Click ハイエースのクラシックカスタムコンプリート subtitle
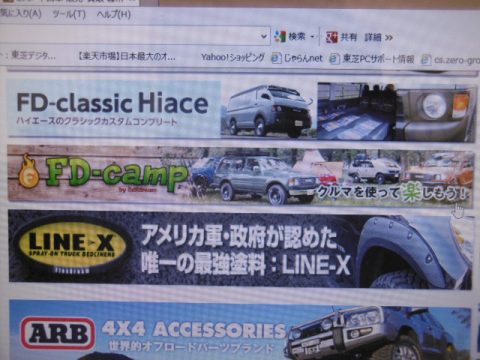The image size is (480, 360). point(97,121)
